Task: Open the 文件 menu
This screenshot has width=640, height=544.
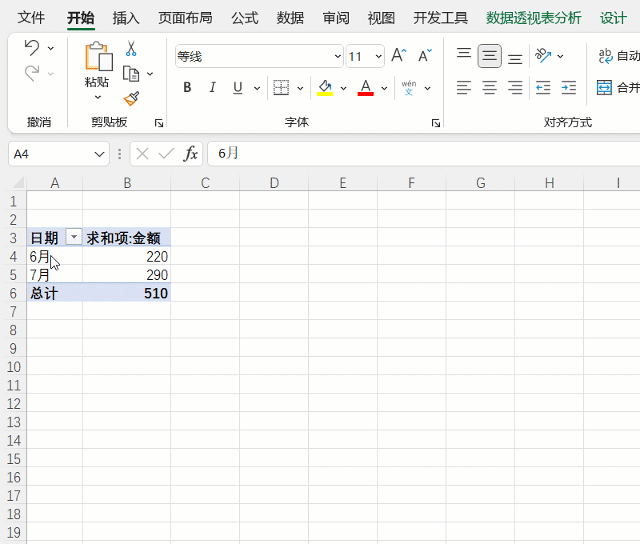Action: click(x=32, y=18)
